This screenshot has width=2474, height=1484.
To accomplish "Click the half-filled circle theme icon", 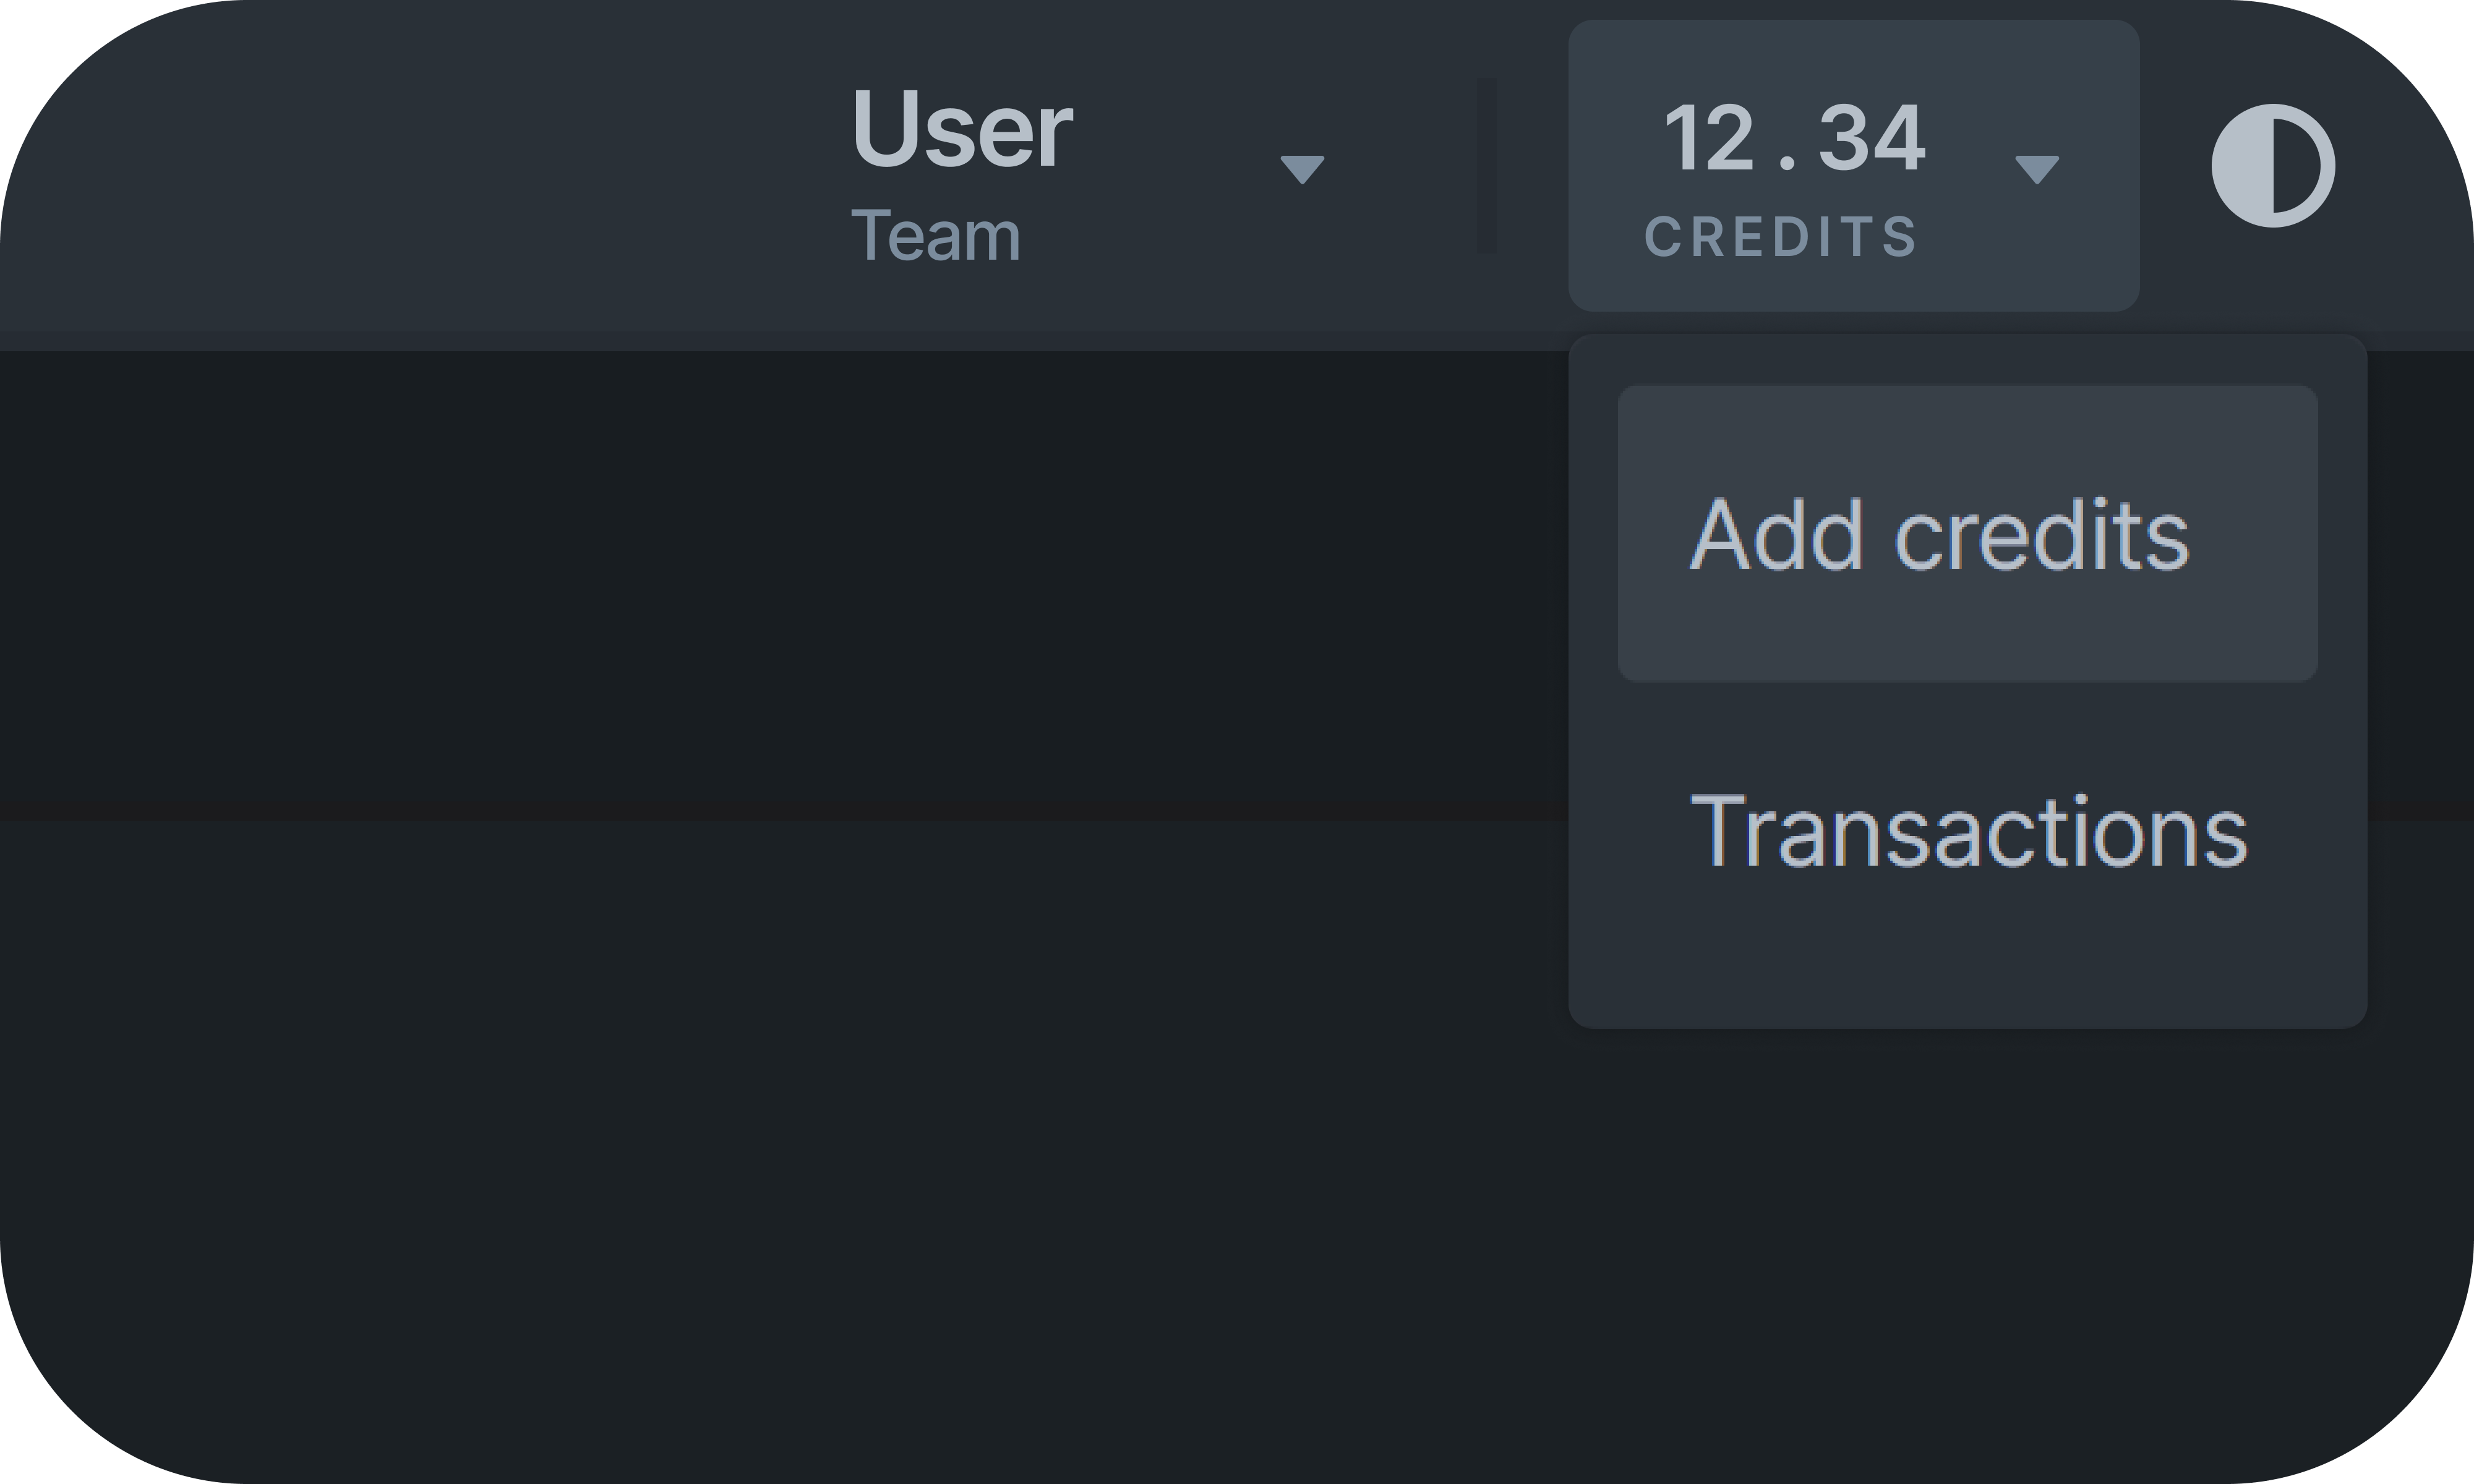I will point(2273,166).
